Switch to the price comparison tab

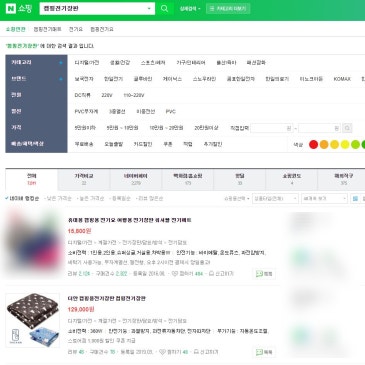[84, 179]
